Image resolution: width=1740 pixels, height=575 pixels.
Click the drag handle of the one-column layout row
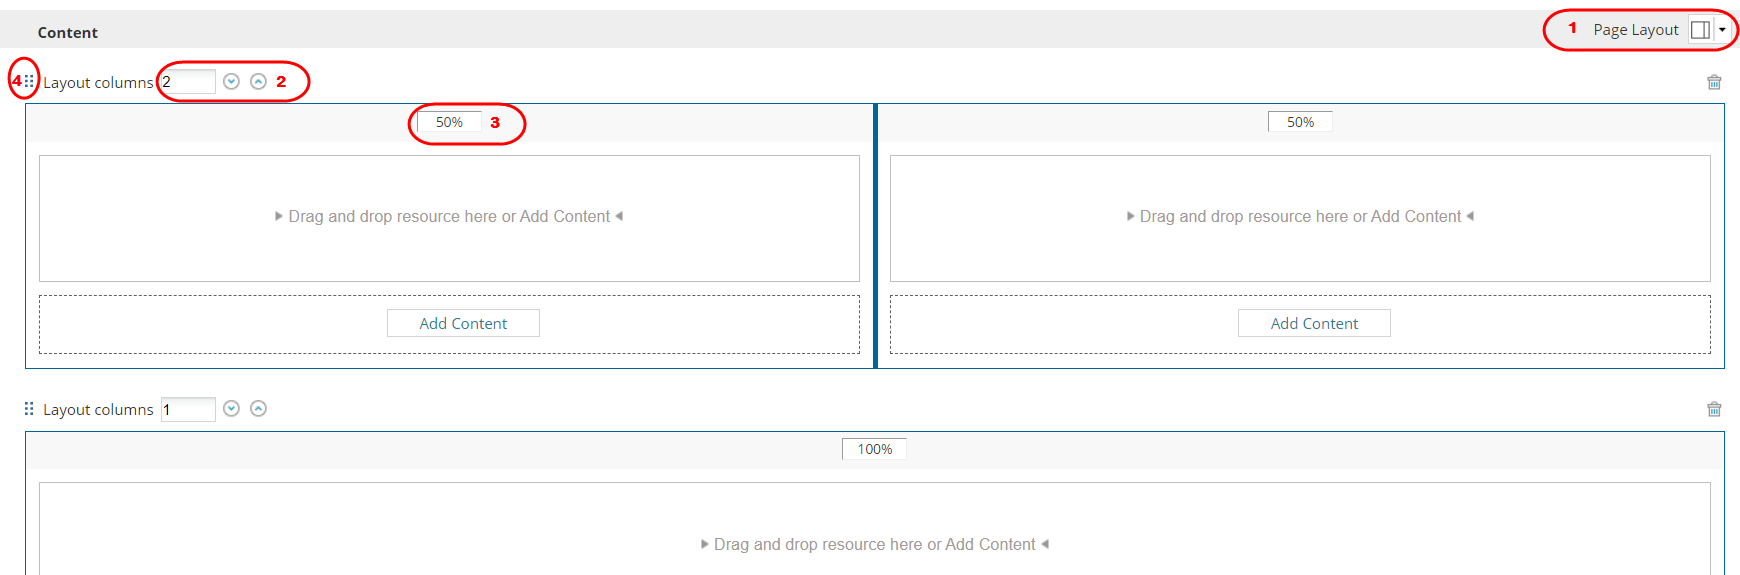(29, 408)
